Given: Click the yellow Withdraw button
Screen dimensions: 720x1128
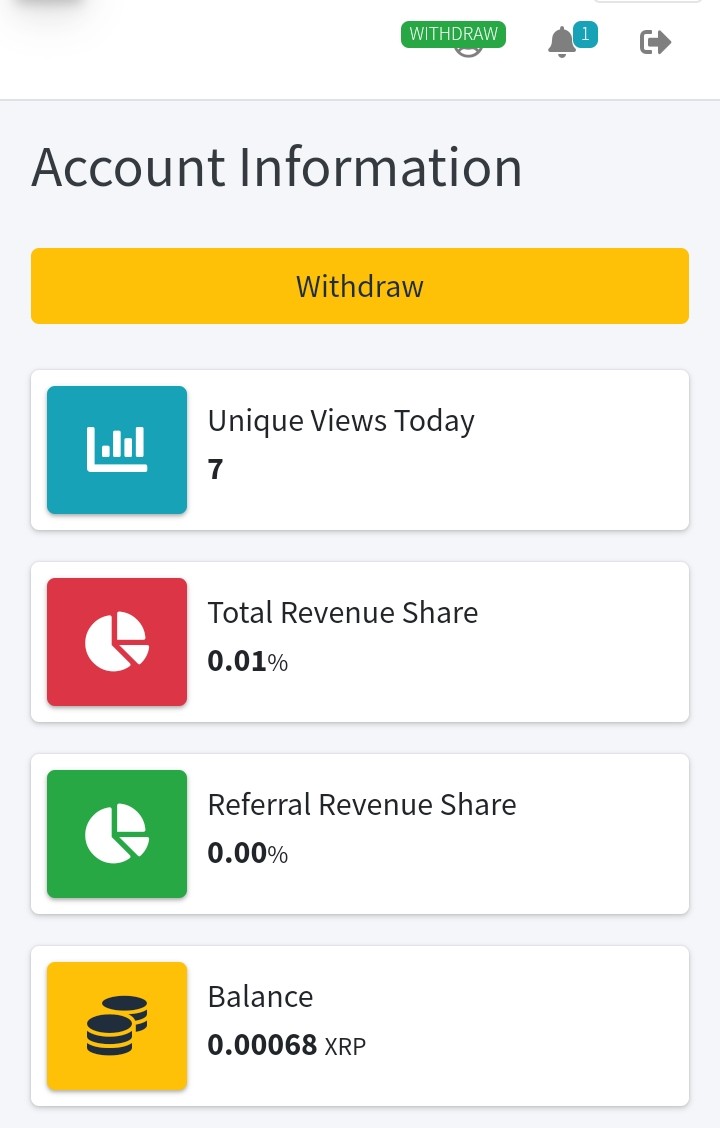Looking at the screenshot, I should coord(360,286).
